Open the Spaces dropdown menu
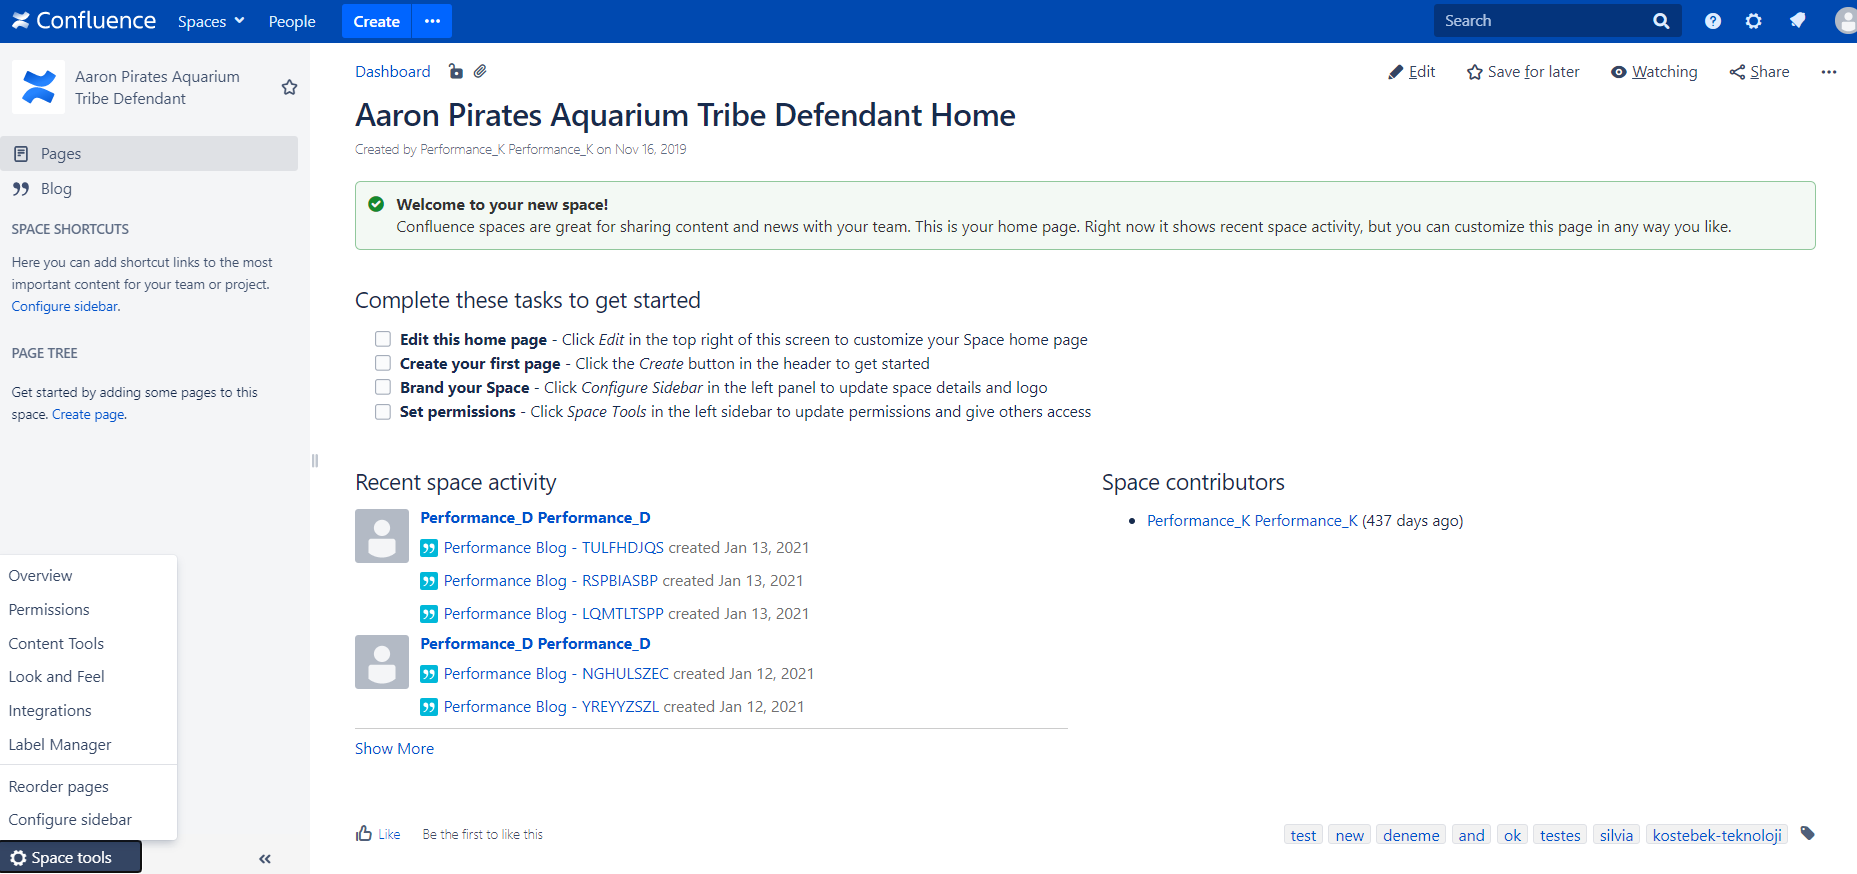Screen dimensions: 1857x874 [x=211, y=21]
